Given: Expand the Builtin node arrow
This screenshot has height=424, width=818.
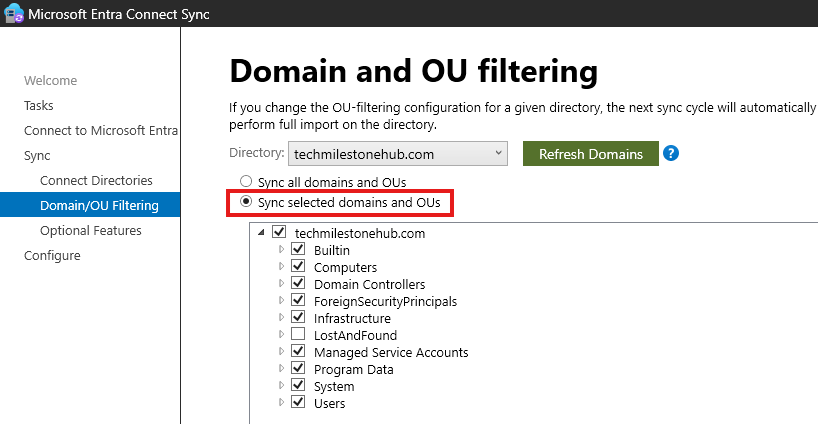Looking at the screenshot, I should coord(281,249).
